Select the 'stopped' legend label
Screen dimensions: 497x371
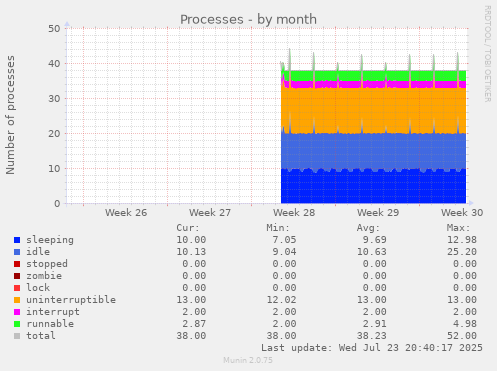(47, 264)
